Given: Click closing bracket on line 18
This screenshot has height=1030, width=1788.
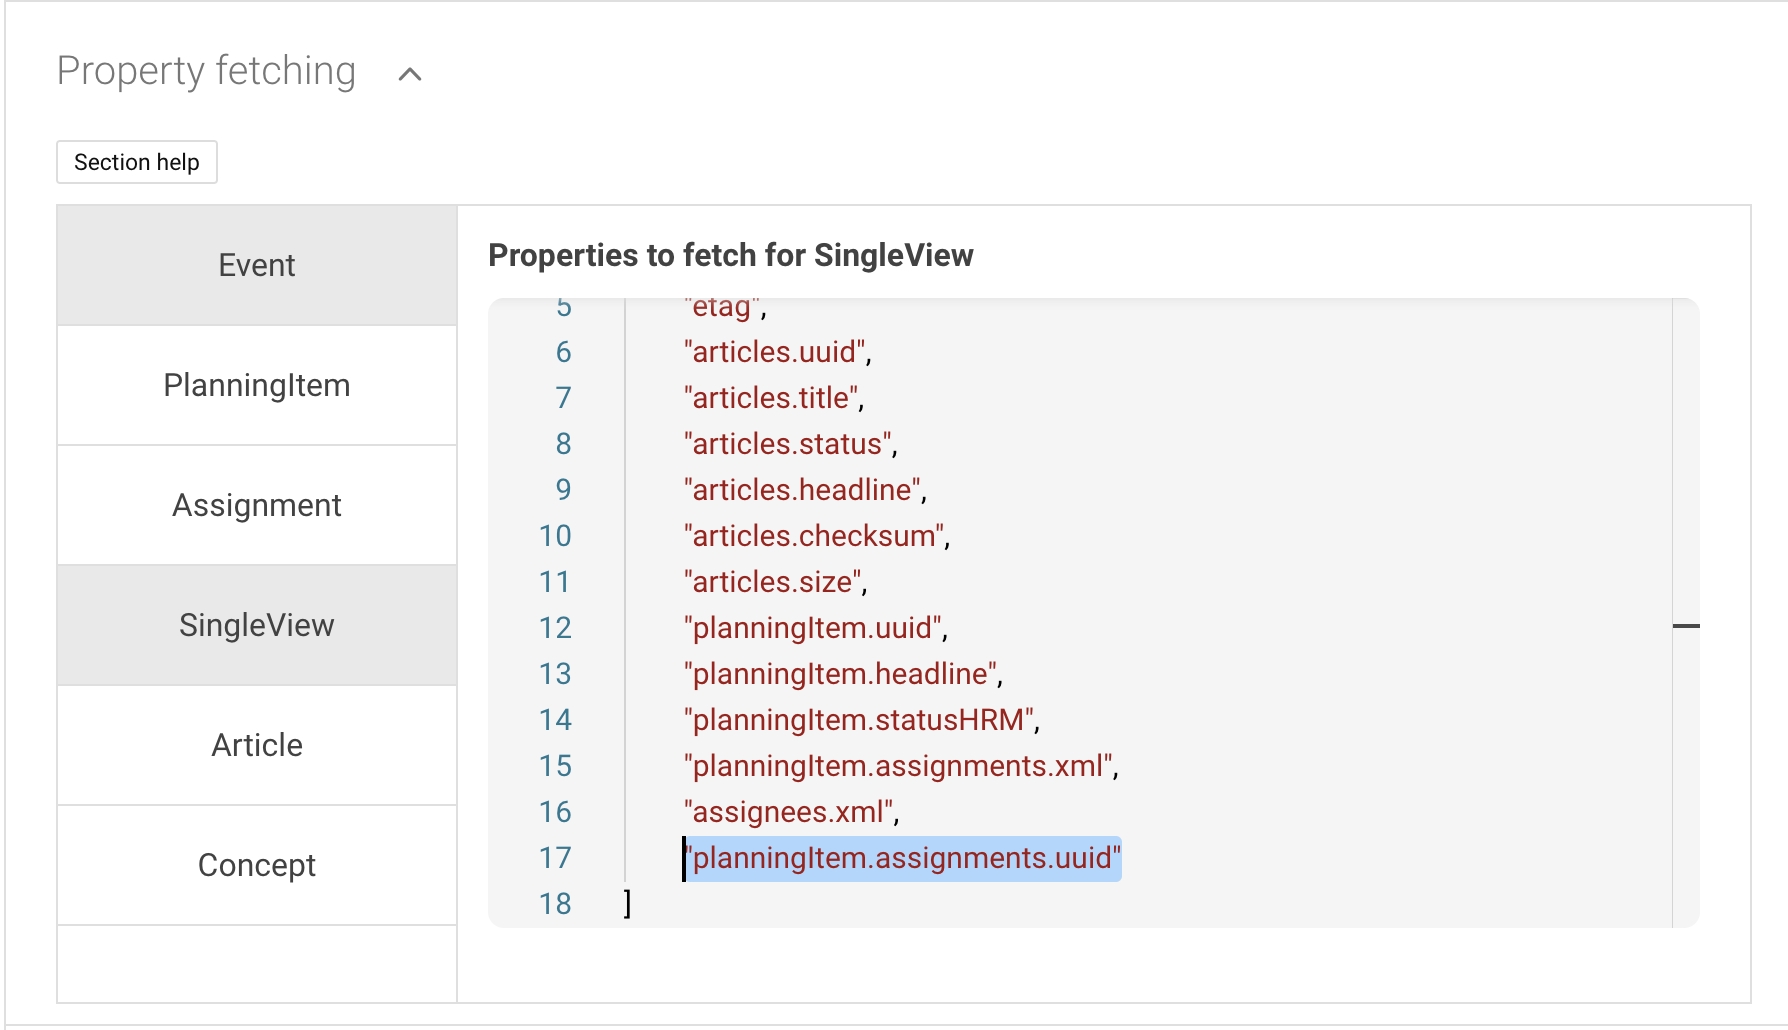Looking at the screenshot, I should 627,904.
